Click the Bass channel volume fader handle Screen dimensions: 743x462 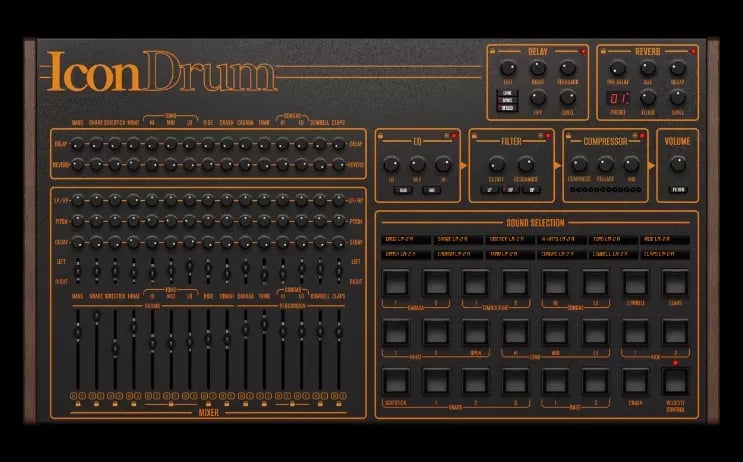tap(78, 332)
